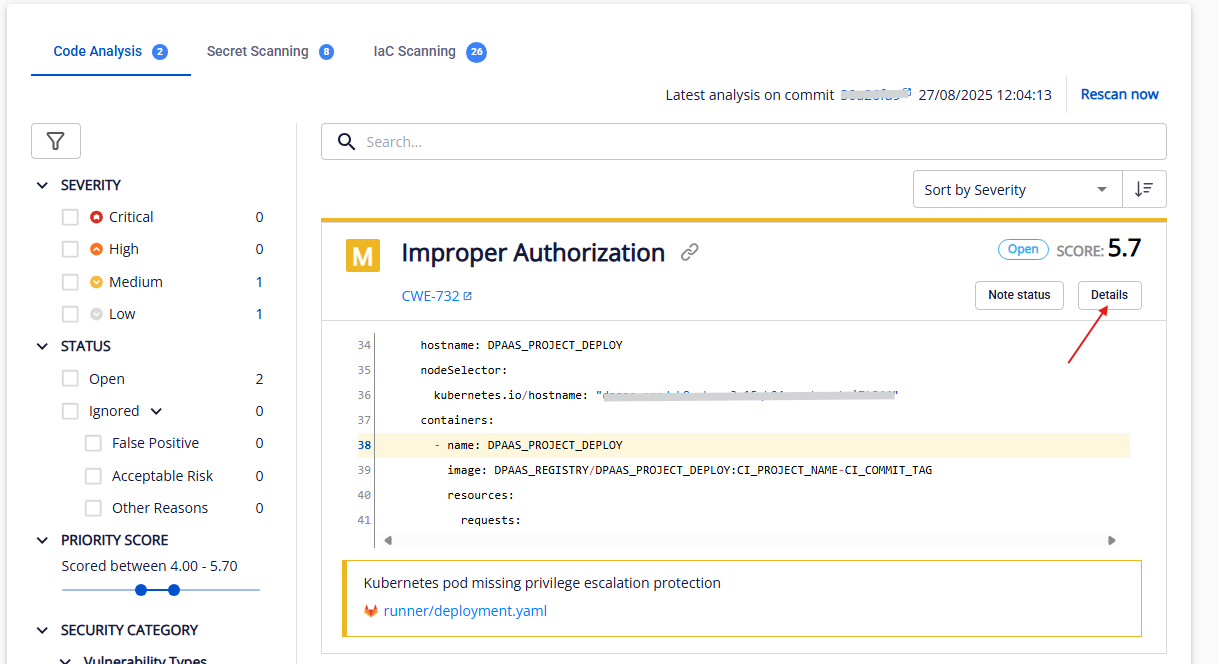Click the yellow Medium severity M badge
The width and height of the screenshot is (1219, 664).
[363, 255]
